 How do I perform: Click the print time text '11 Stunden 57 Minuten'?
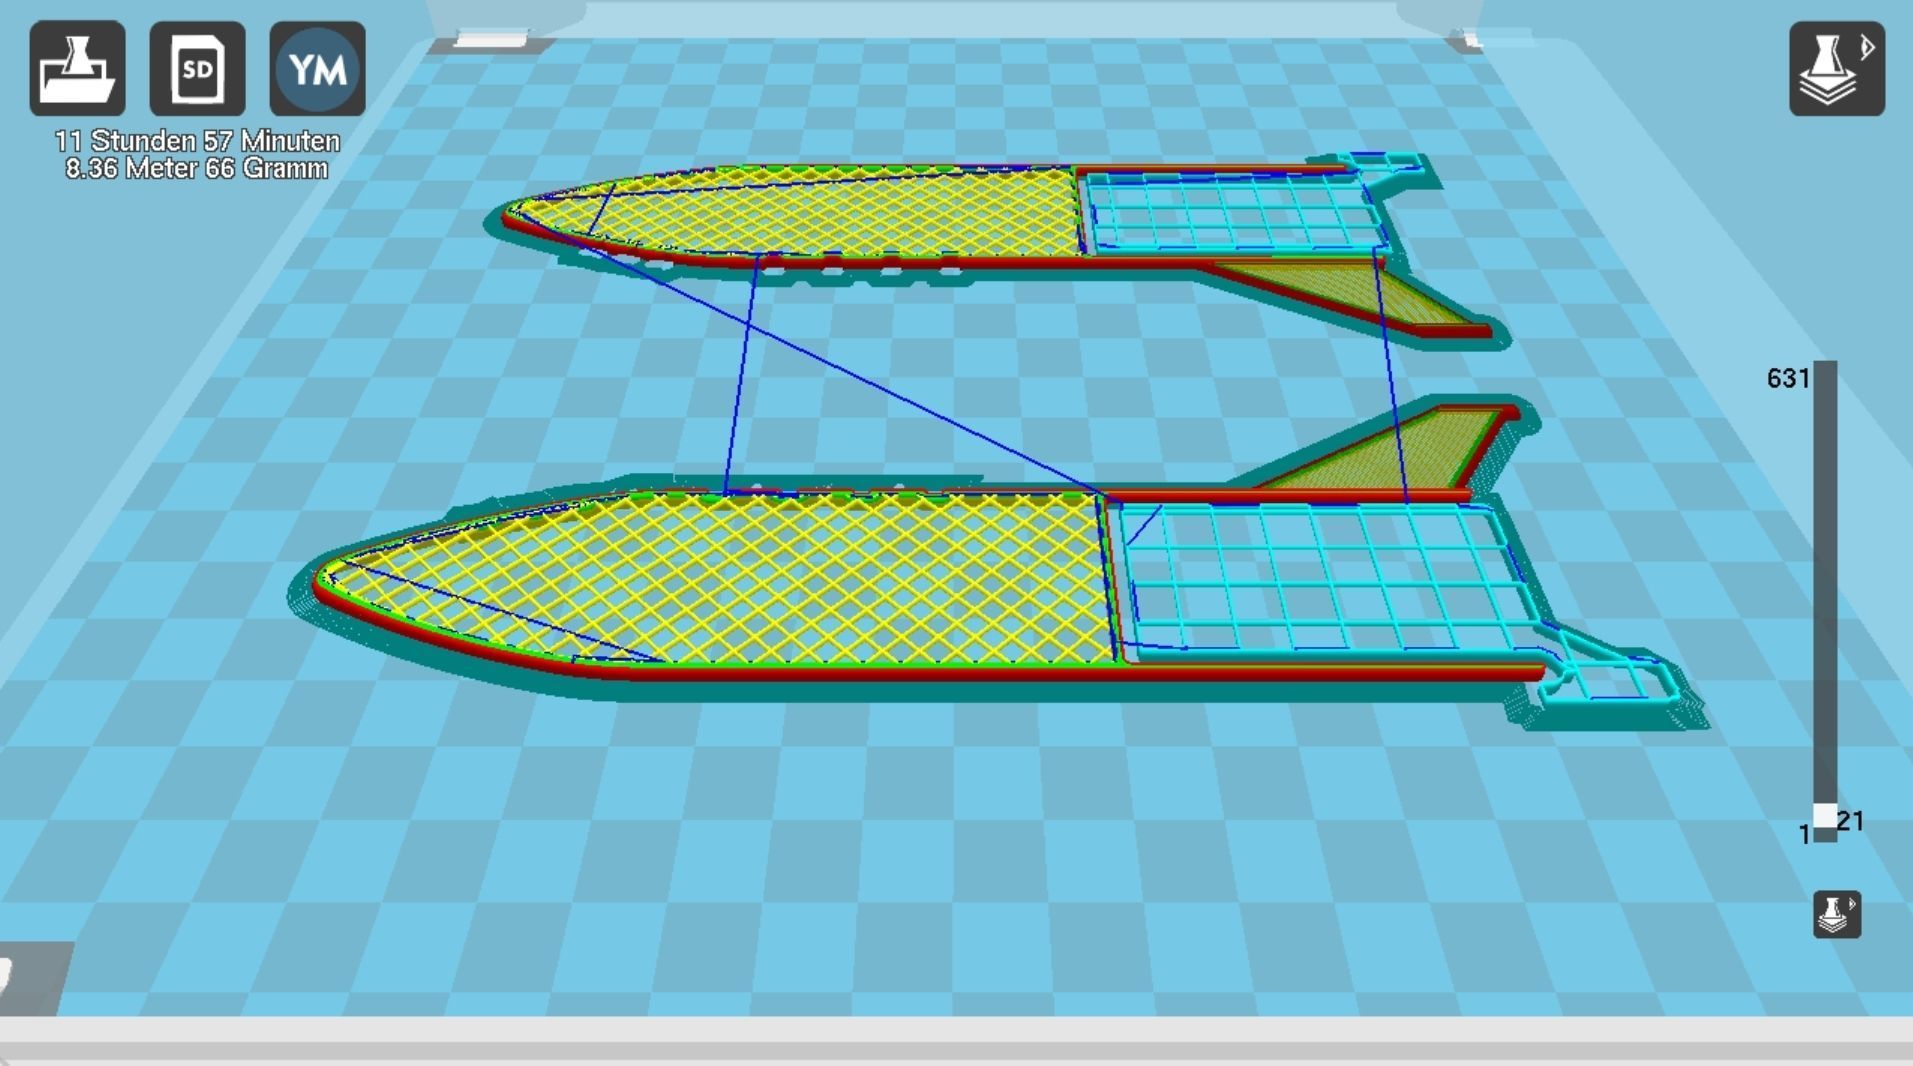[x=197, y=141]
